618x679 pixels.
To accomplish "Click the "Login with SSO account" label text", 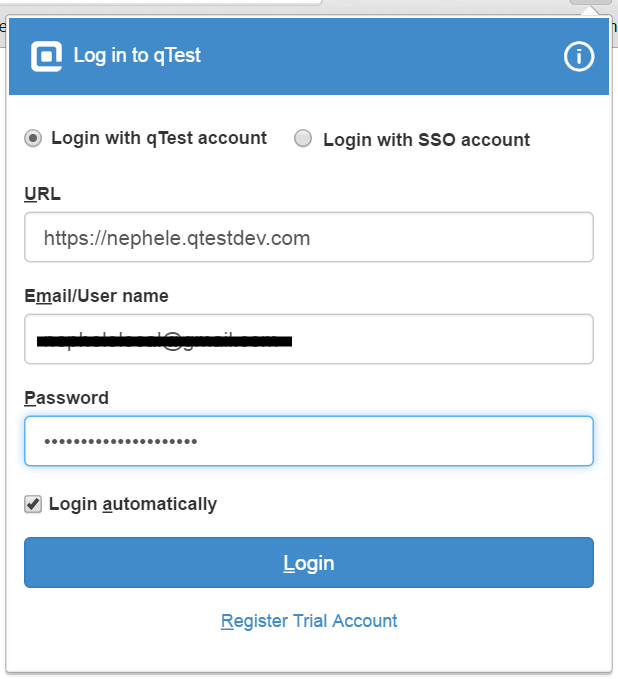I will [427, 140].
